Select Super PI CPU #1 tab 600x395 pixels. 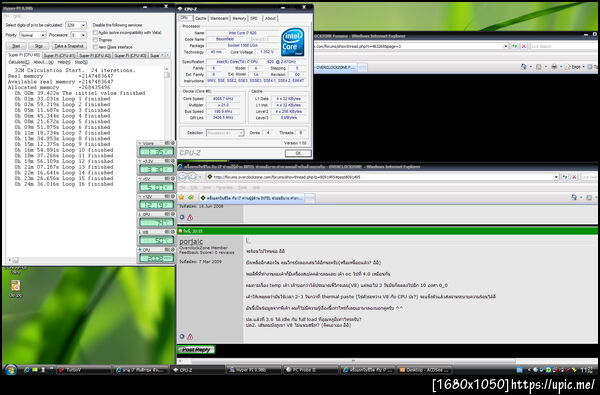(x=59, y=55)
